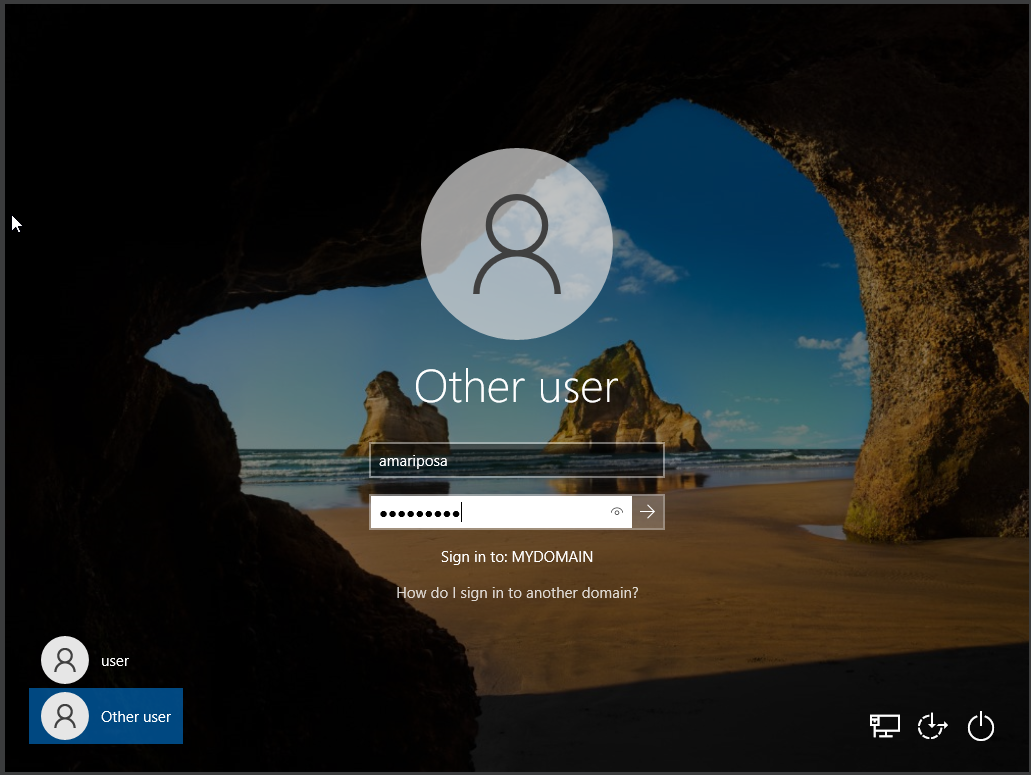Open the power options
The height and width of the screenshot is (775, 1031).
[981, 727]
